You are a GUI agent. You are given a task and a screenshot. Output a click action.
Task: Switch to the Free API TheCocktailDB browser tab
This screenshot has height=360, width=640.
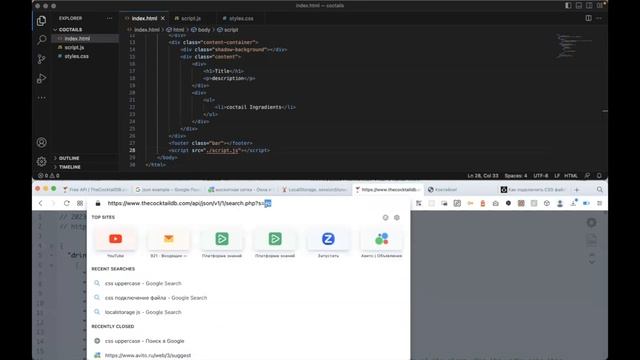tap(95, 189)
